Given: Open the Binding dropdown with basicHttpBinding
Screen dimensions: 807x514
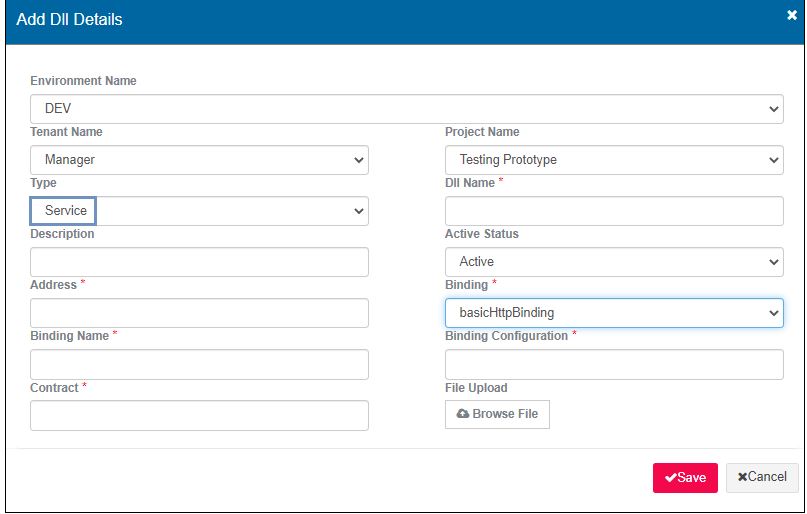Looking at the screenshot, I should (x=613, y=313).
